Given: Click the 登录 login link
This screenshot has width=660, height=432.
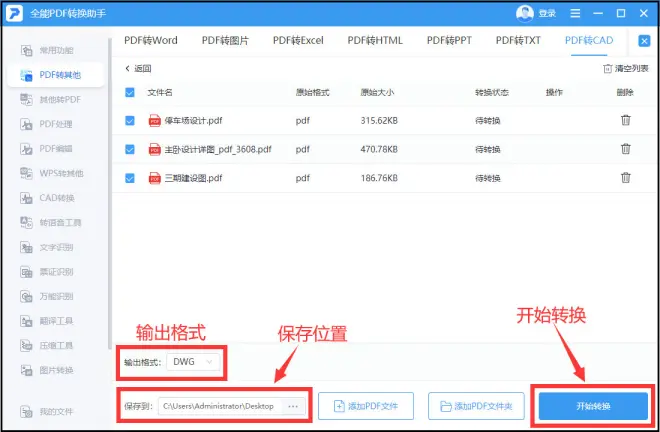Looking at the screenshot, I should tap(547, 13).
